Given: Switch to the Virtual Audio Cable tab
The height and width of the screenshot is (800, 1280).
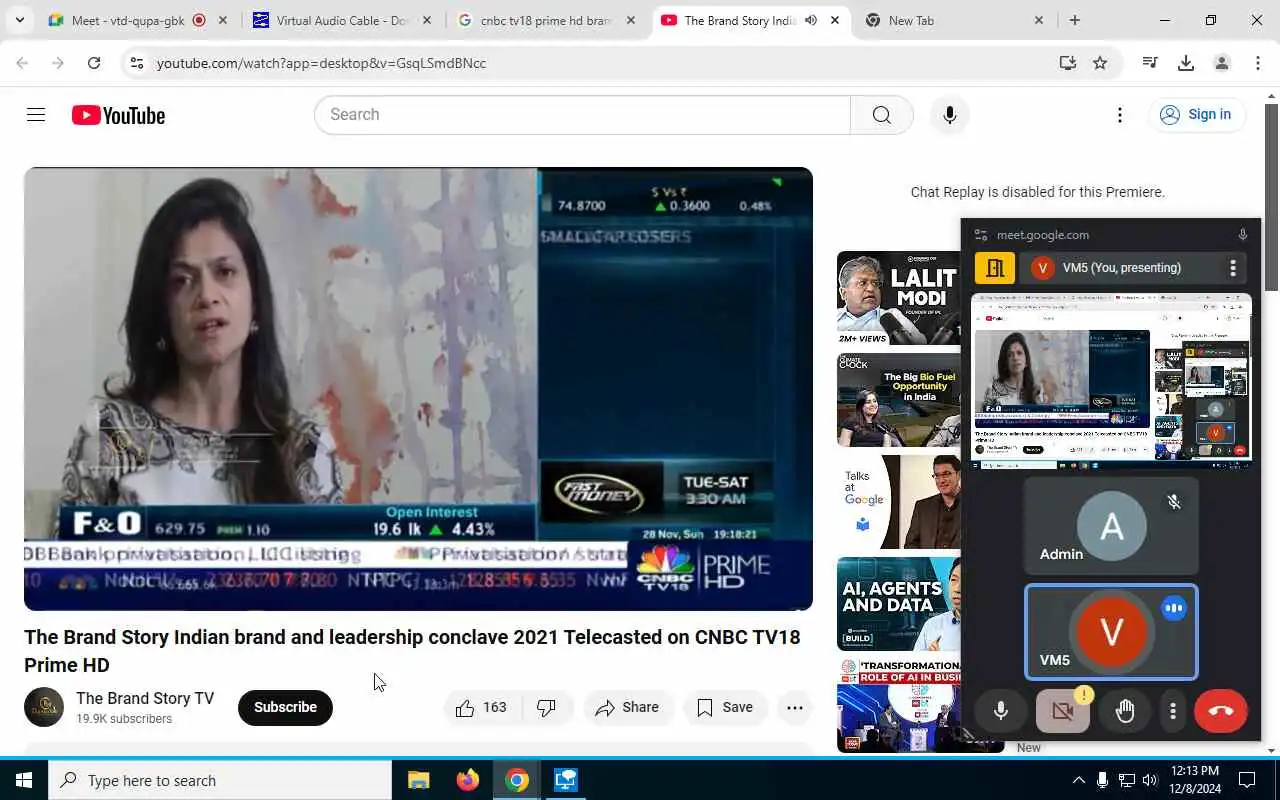Looking at the screenshot, I should pos(343,20).
